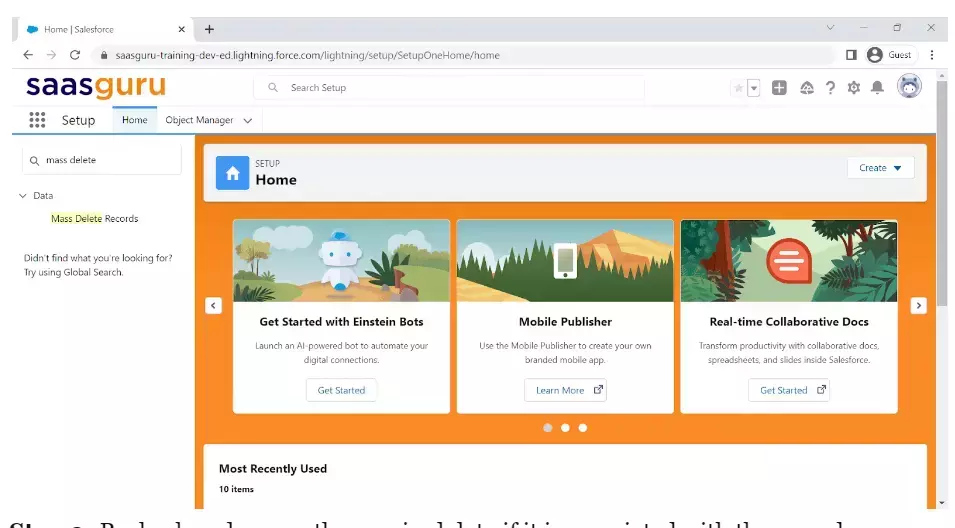Show previous carousel cards
The width and height of the screenshot is (955, 528).
(x=213, y=306)
